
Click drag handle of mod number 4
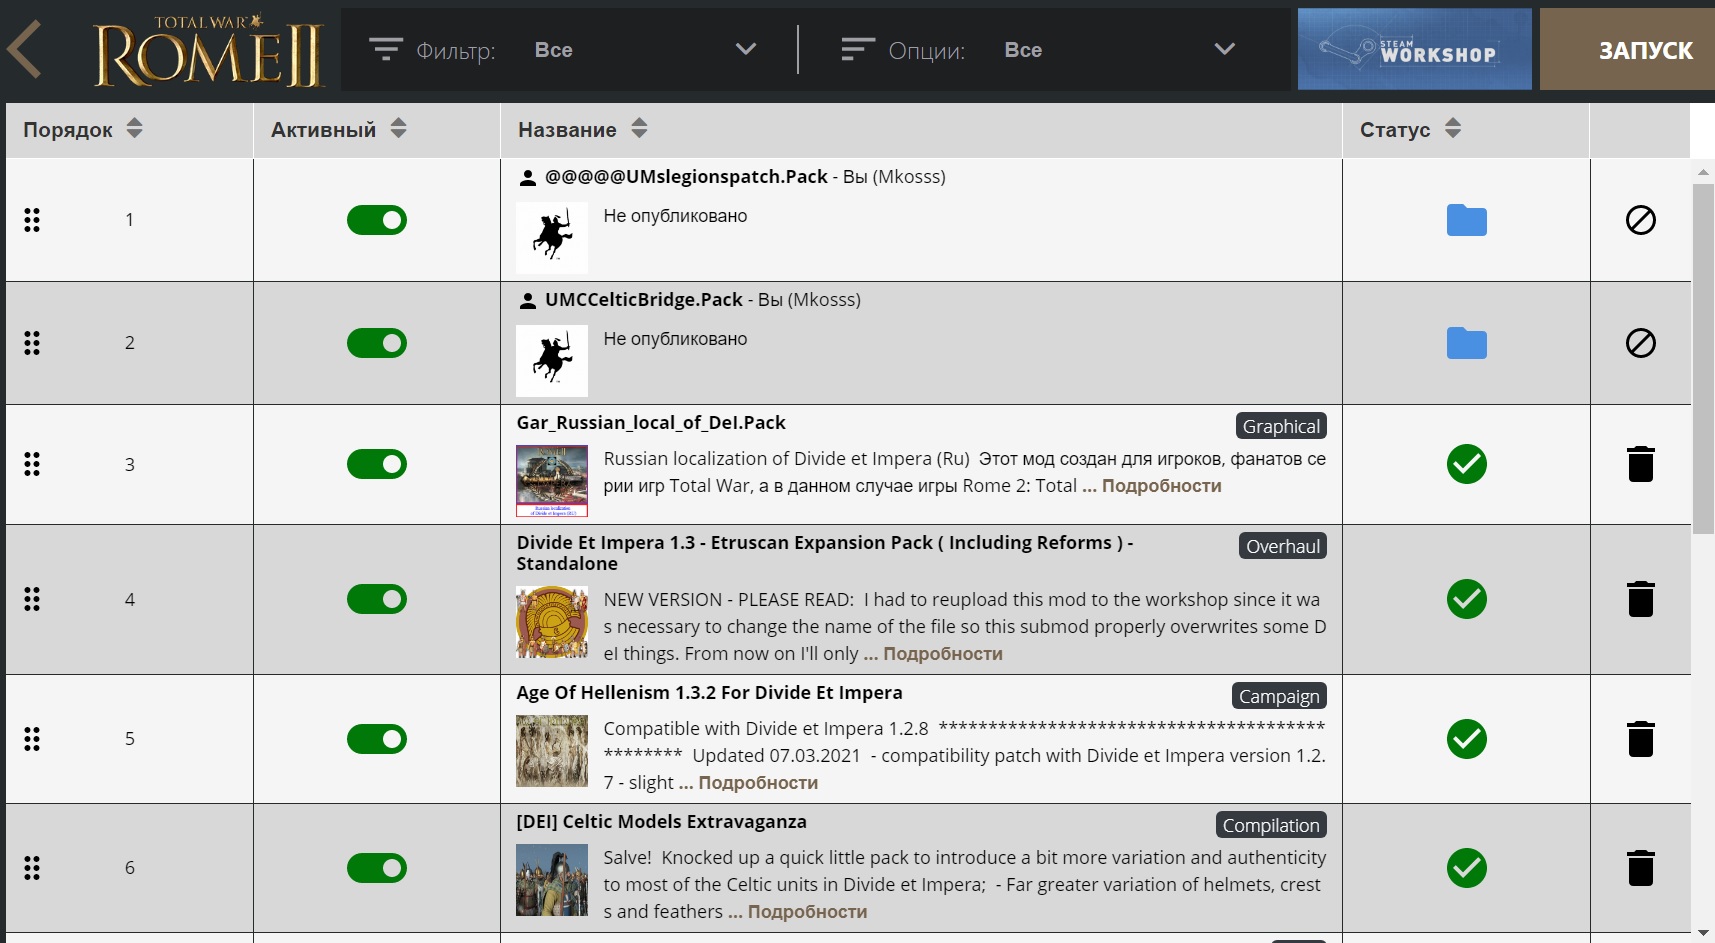(x=32, y=599)
